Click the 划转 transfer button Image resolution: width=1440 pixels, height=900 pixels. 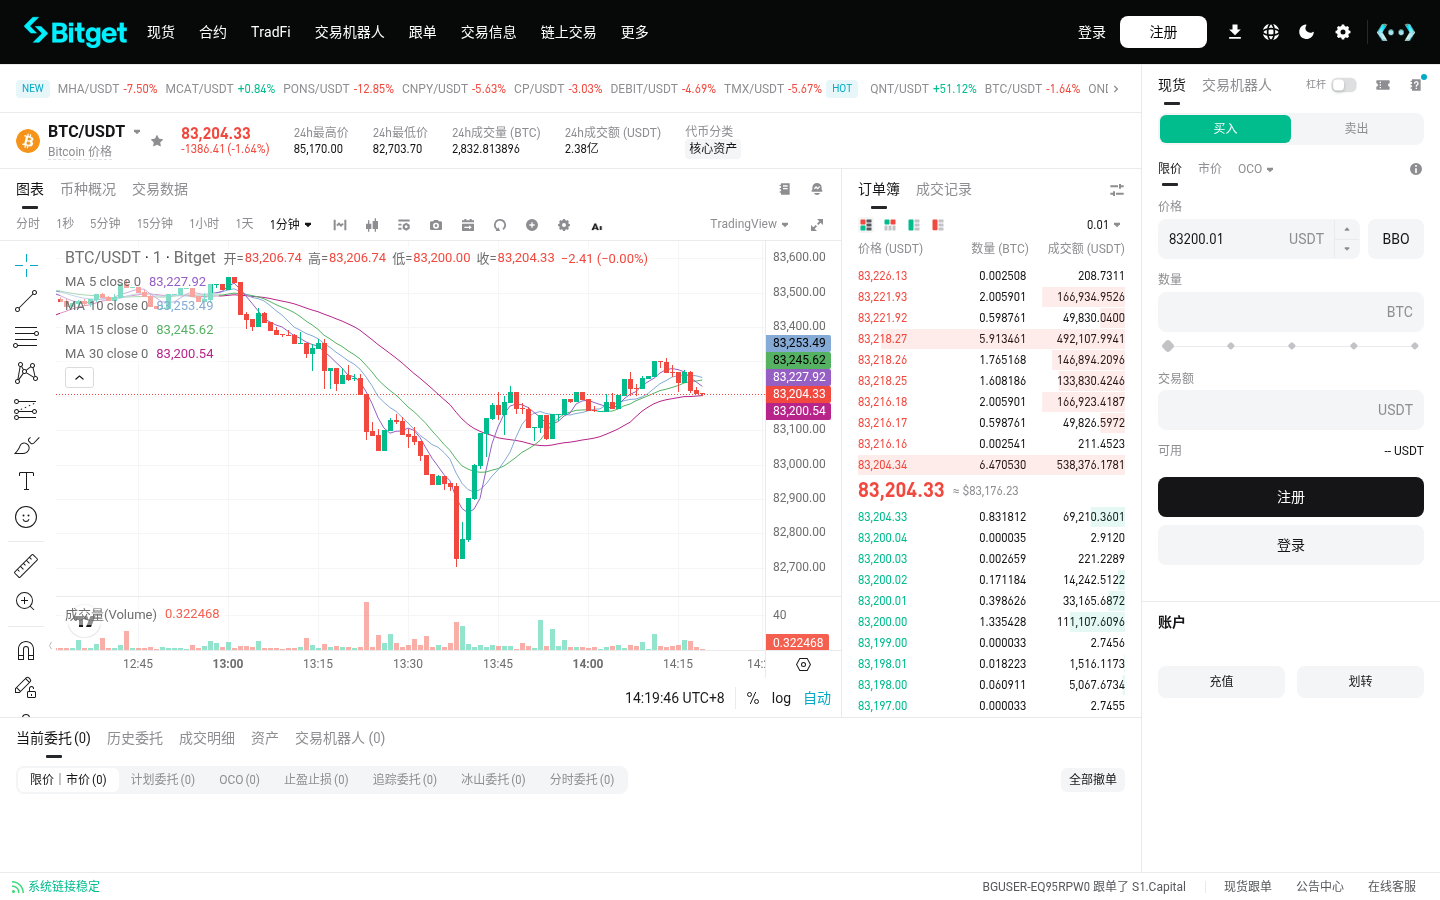click(1360, 682)
